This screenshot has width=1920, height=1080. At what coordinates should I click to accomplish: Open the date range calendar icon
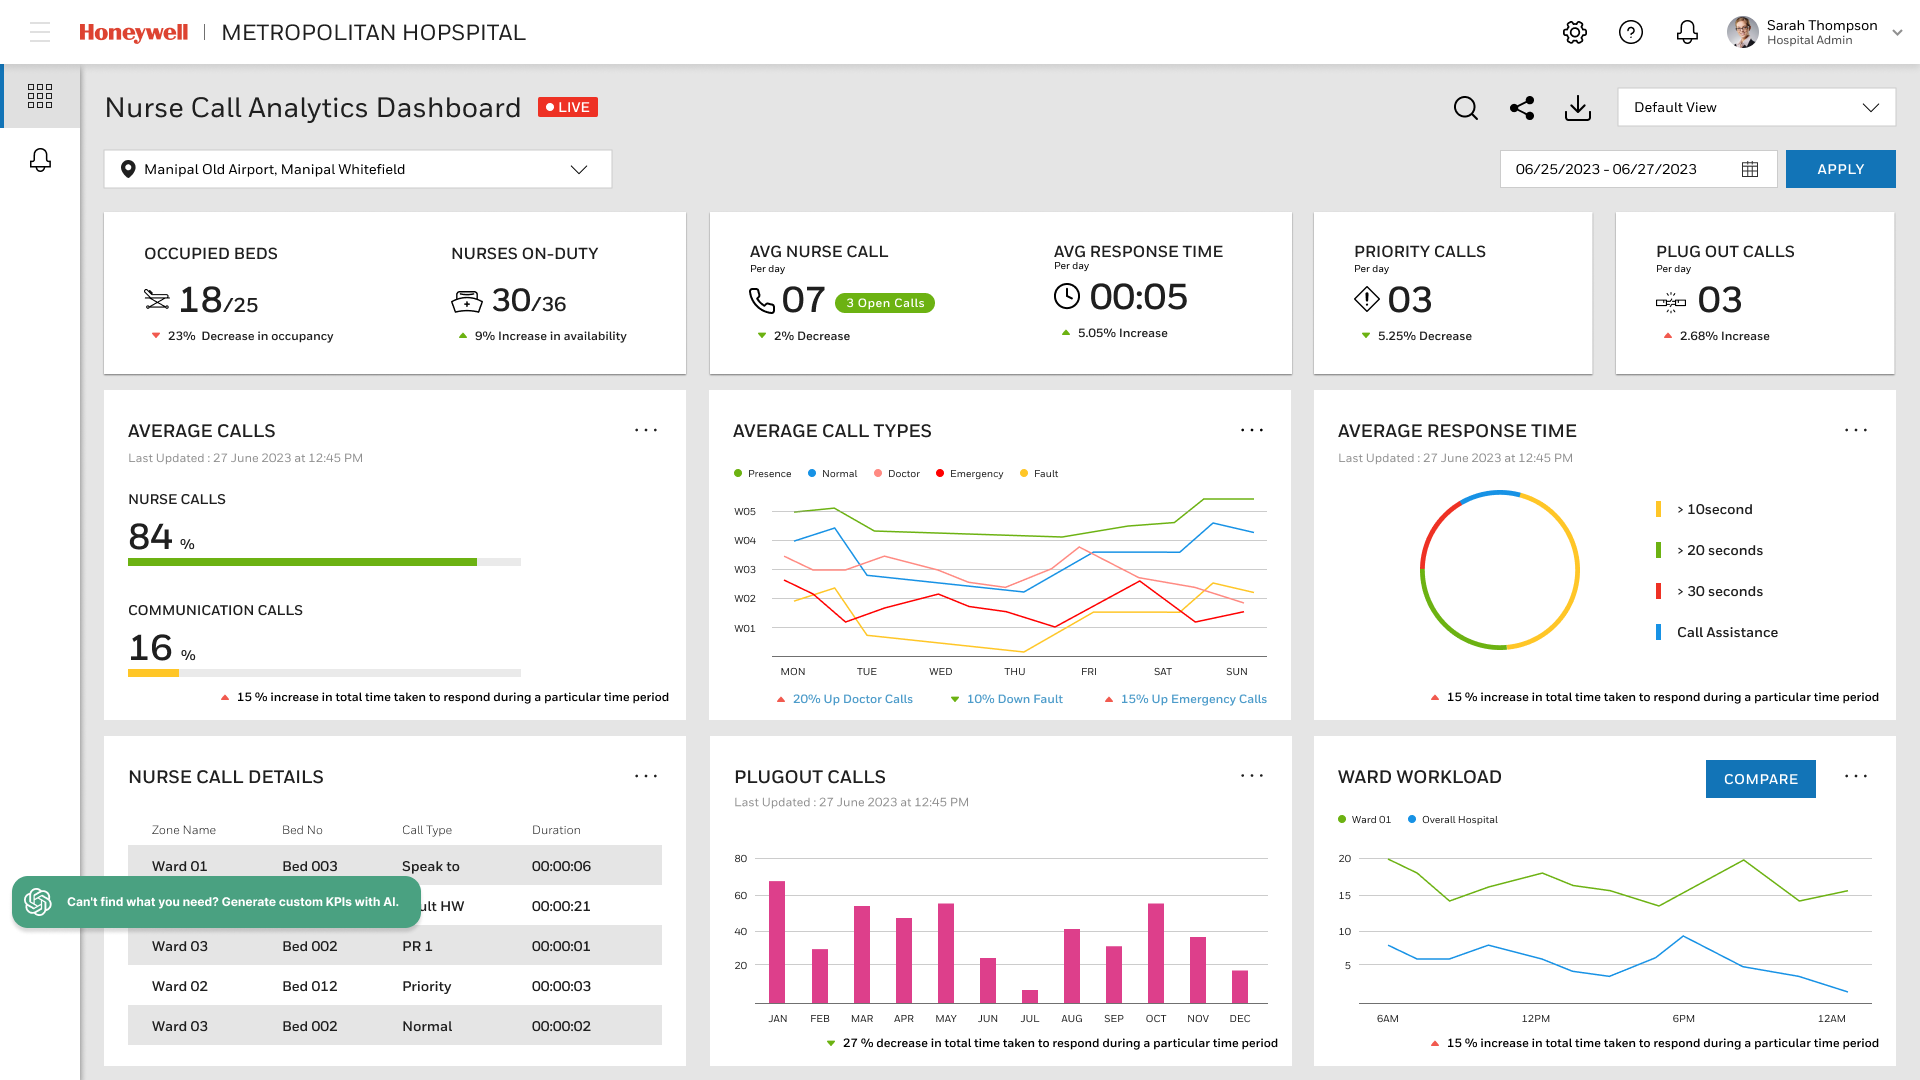(1750, 169)
